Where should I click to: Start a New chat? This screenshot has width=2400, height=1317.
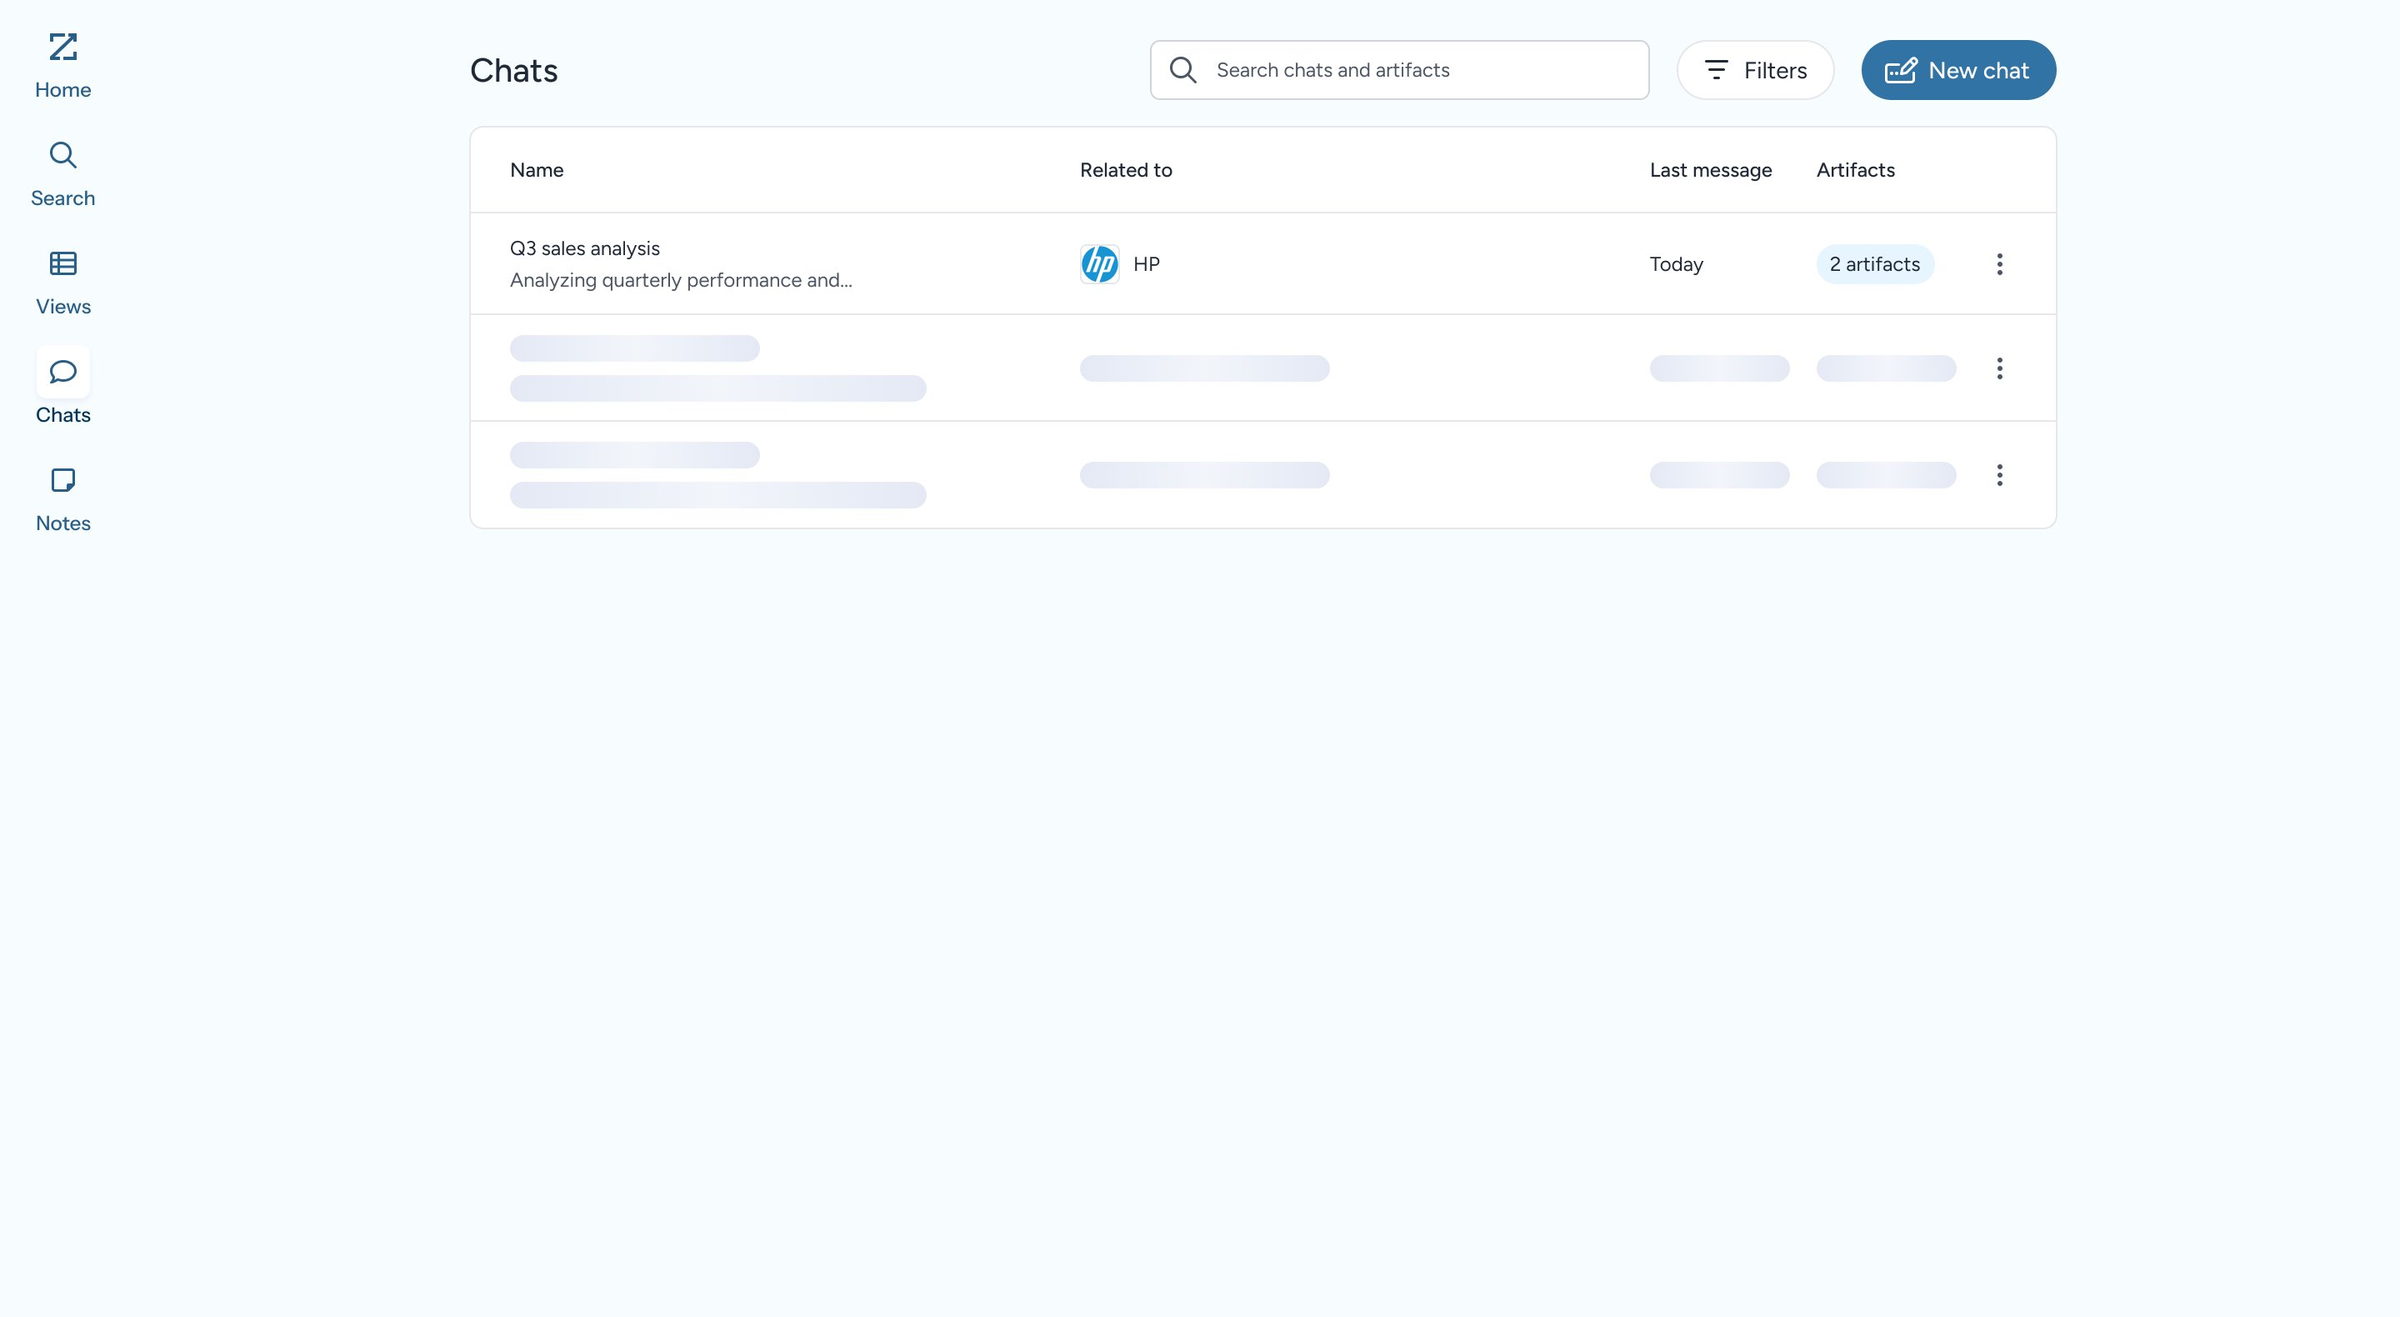1958,70
